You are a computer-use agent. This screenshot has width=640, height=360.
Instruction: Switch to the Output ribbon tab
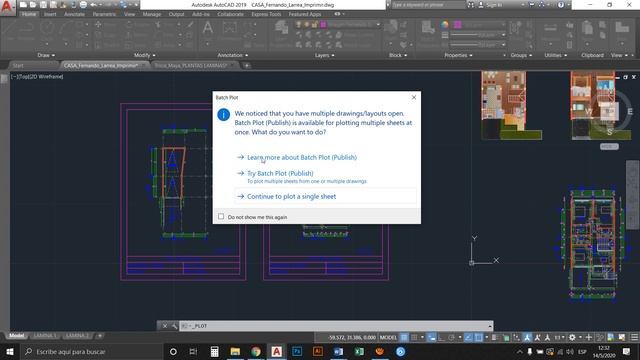pos(176,14)
